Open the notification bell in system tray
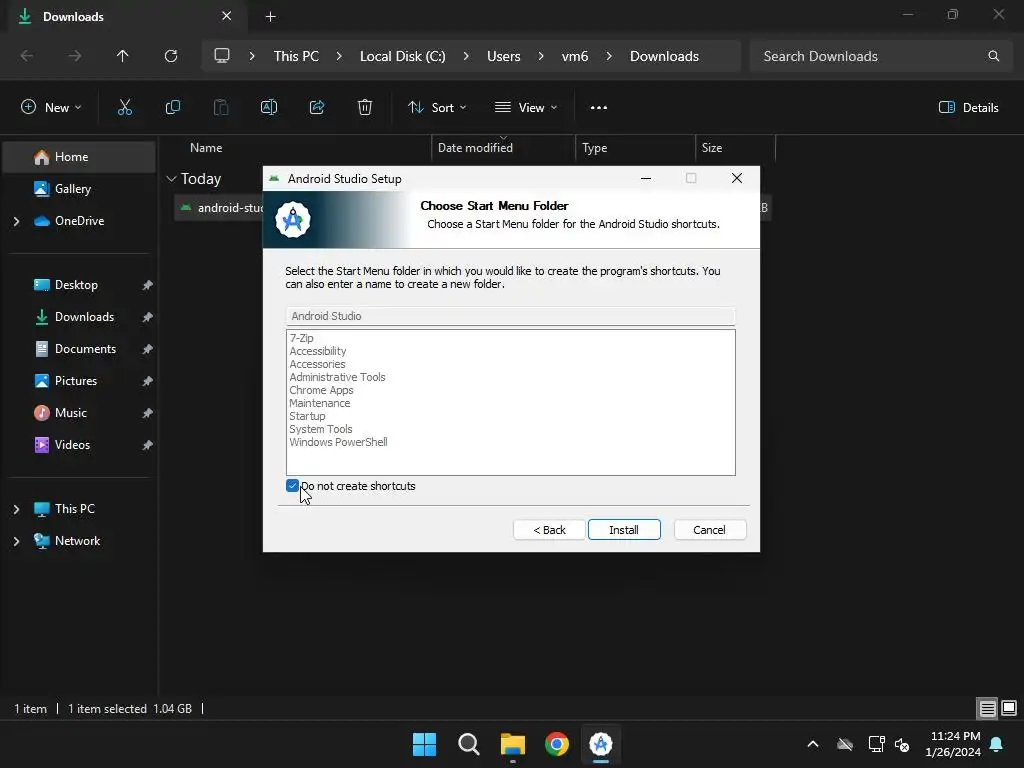 click(x=997, y=744)
